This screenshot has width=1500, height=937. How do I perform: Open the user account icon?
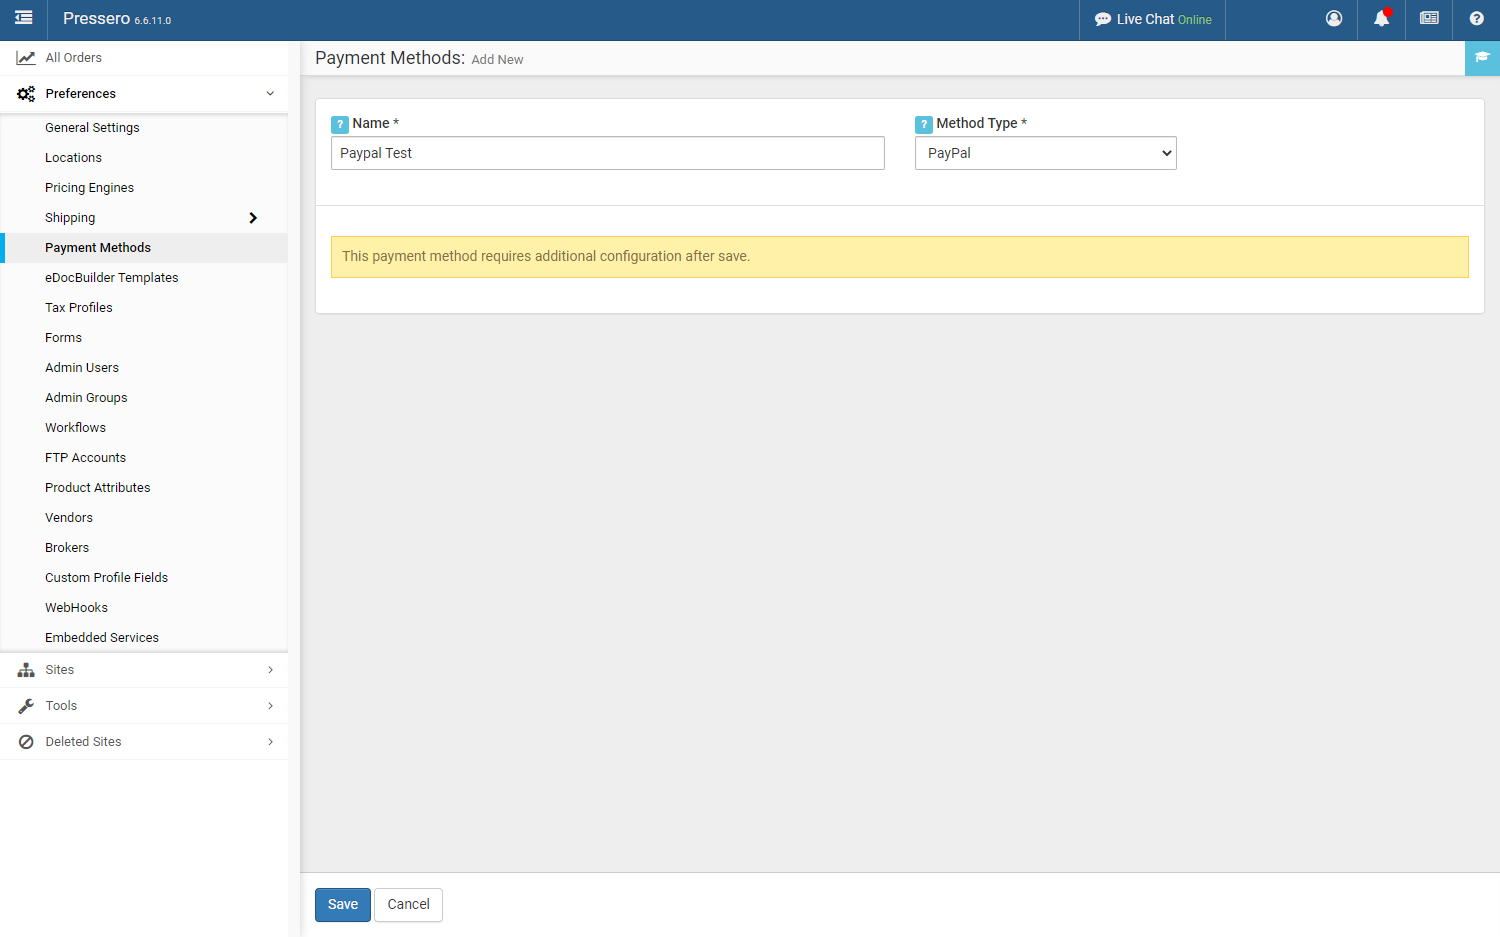click(1334, 18)
